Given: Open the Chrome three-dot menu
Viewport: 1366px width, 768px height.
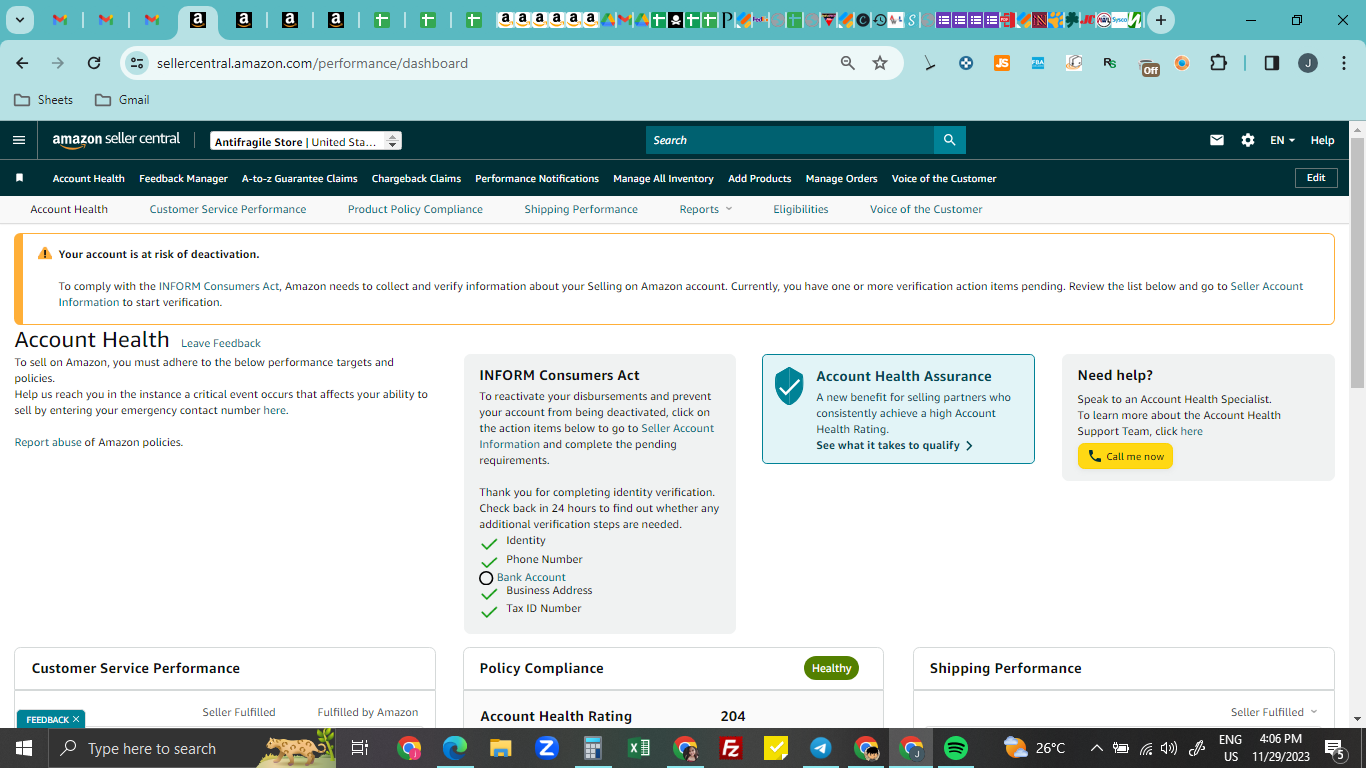Looking at the screenshot, I should coord(1342,63).
